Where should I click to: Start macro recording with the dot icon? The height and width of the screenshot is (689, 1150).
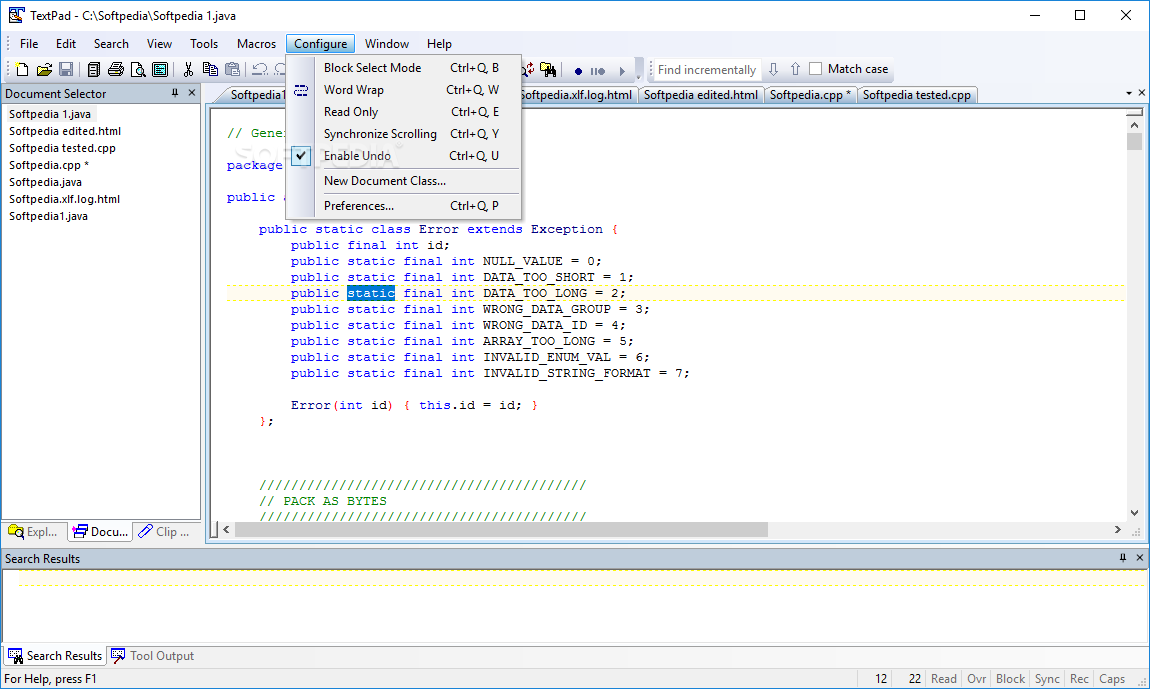(x=578, y=71)
